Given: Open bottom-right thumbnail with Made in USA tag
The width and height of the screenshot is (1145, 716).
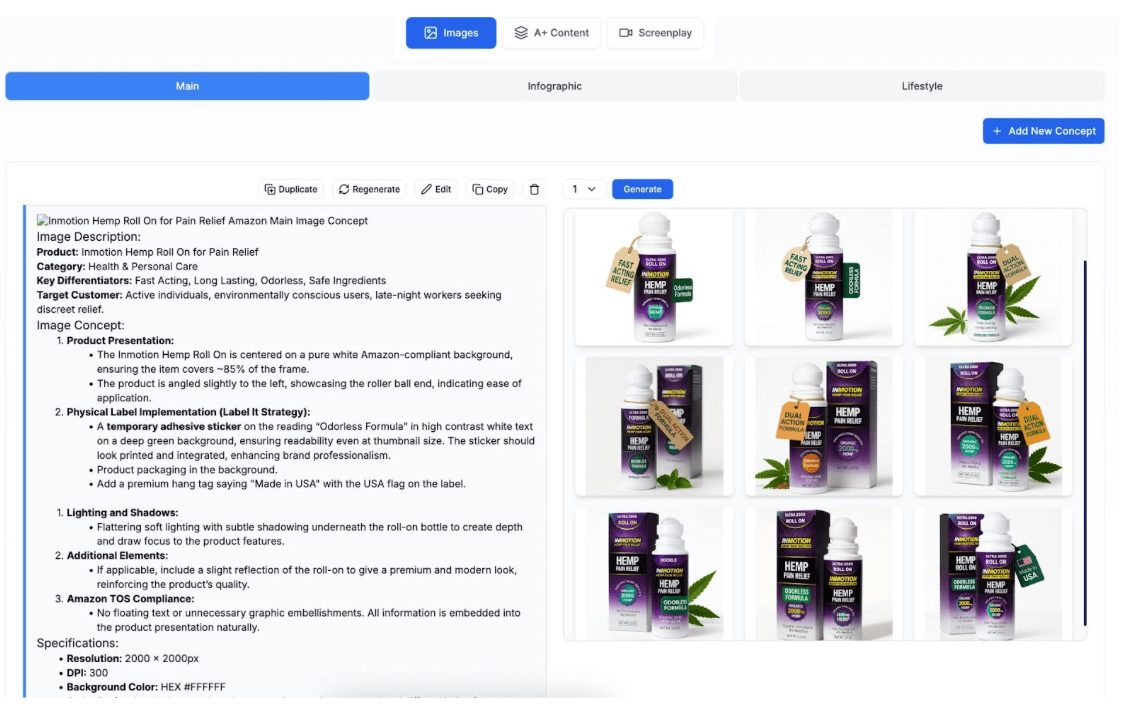Looking at the screenshot, I should tap(993, 574).
